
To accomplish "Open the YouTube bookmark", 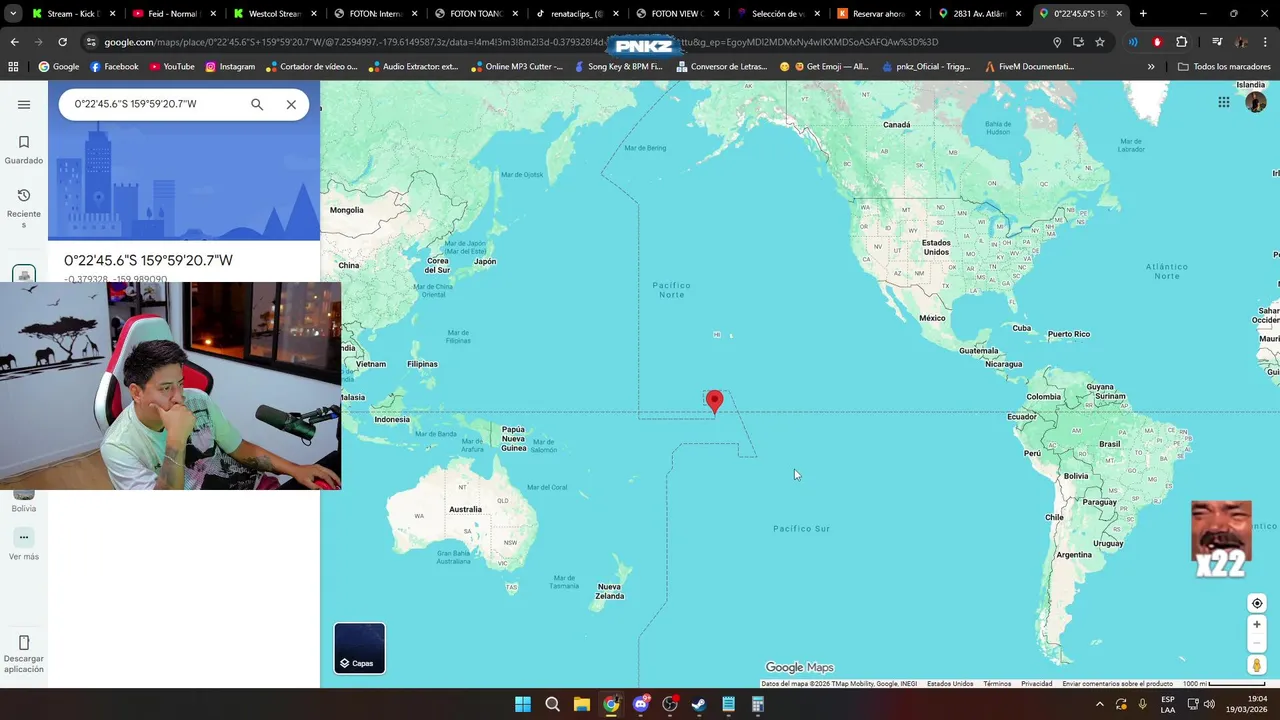I will (172, 67).
